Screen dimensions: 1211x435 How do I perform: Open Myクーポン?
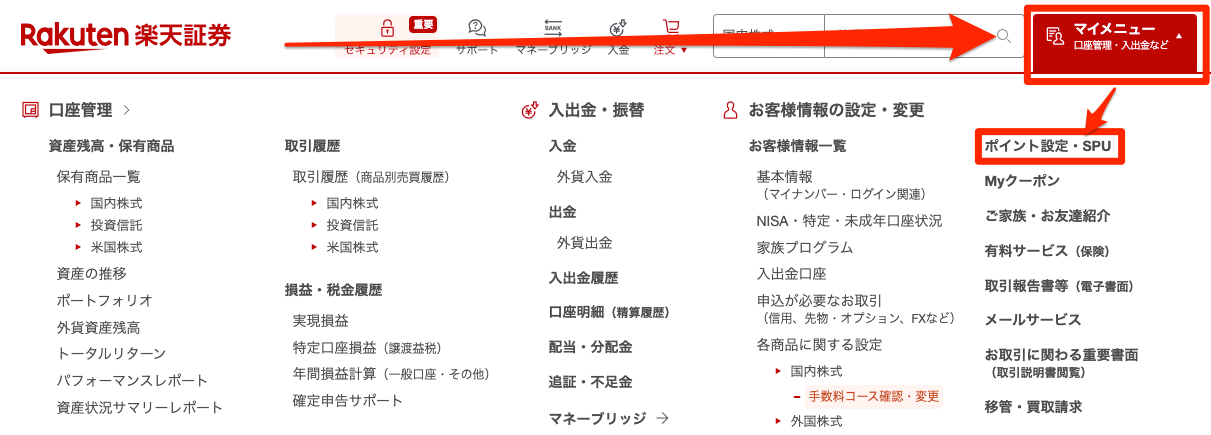point(1022,181)
